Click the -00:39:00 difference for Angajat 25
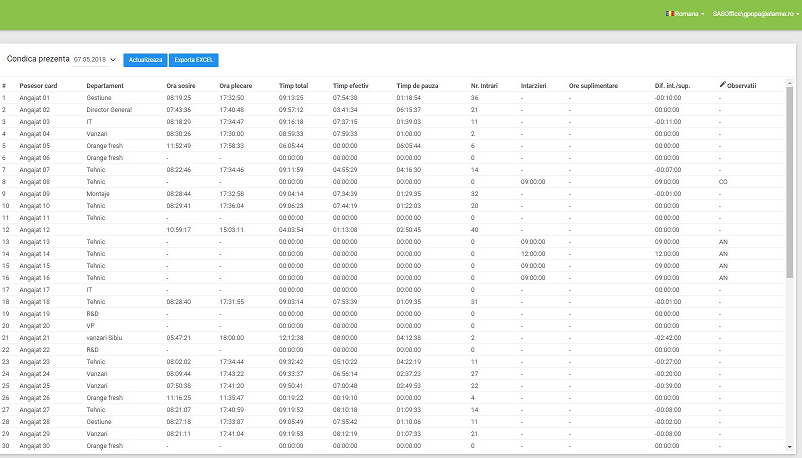The height and width of the screenshot is (458, 802). (668, 386)
